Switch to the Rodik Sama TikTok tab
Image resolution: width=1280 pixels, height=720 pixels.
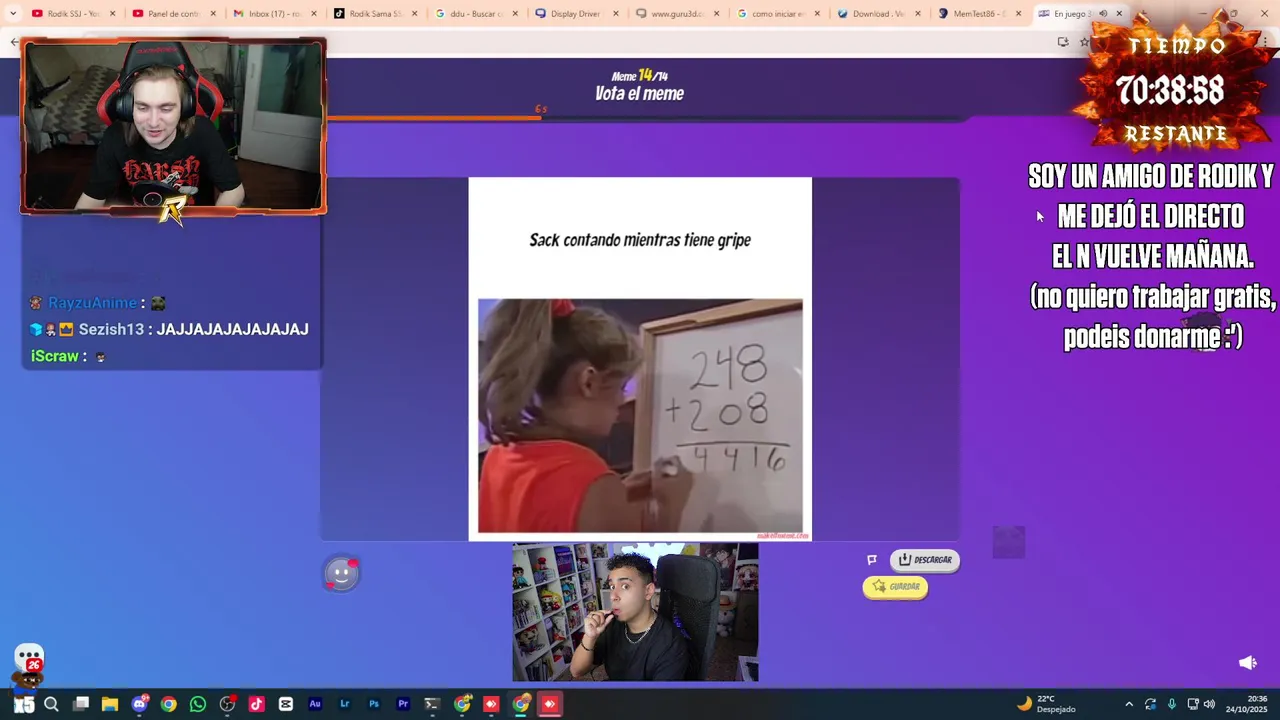[373, 14]
